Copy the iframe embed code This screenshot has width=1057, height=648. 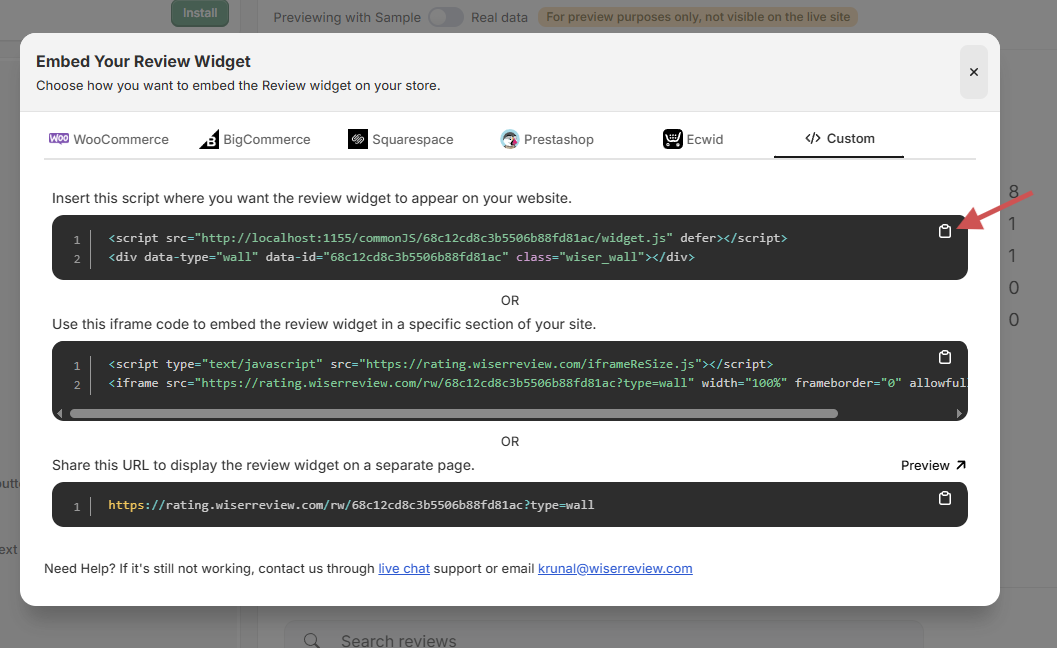(x=944, y=358)
